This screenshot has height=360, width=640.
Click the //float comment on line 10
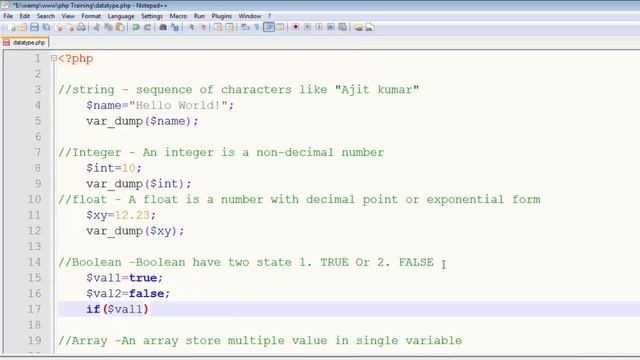click(x=299, y=200)
